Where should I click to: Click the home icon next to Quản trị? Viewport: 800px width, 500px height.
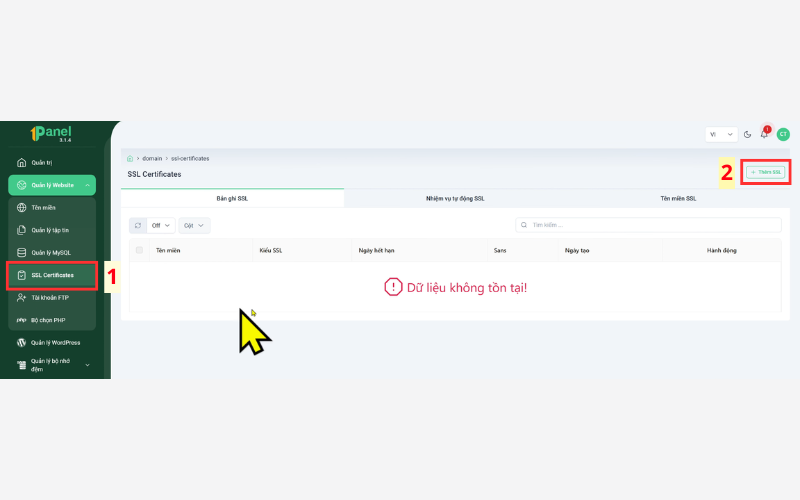point(21,163)
